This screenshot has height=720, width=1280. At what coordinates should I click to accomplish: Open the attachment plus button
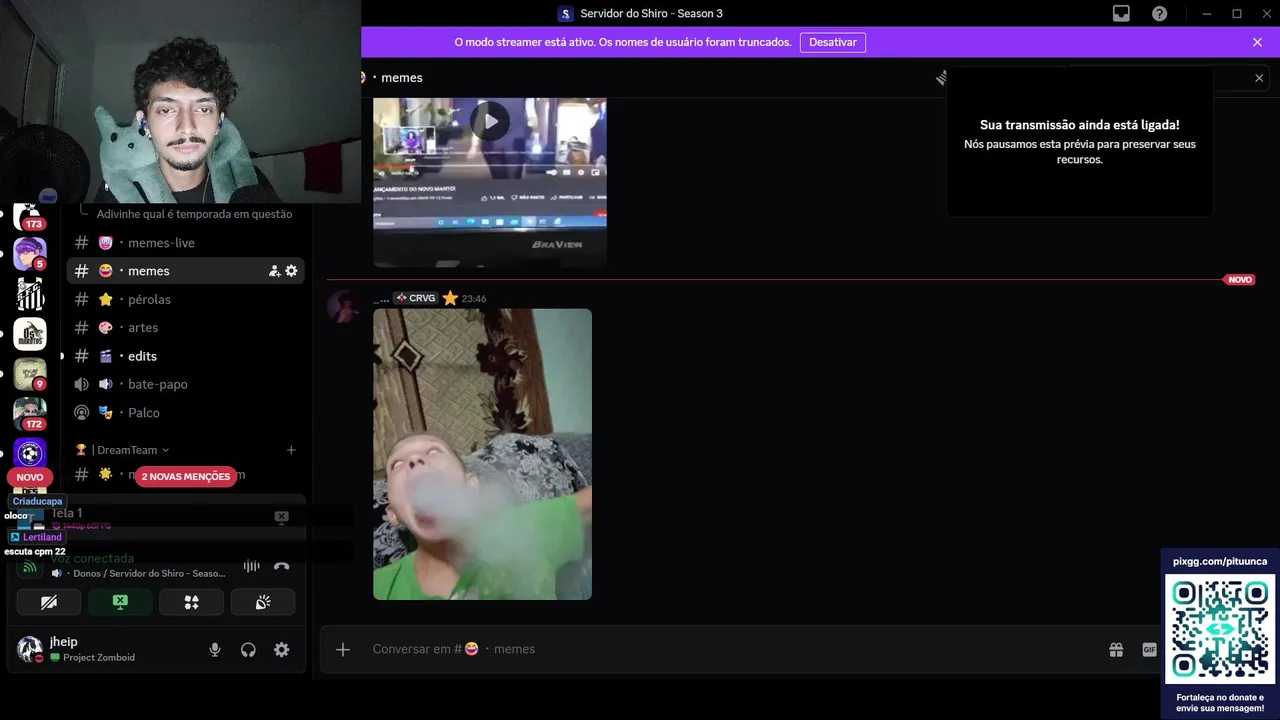343,649
